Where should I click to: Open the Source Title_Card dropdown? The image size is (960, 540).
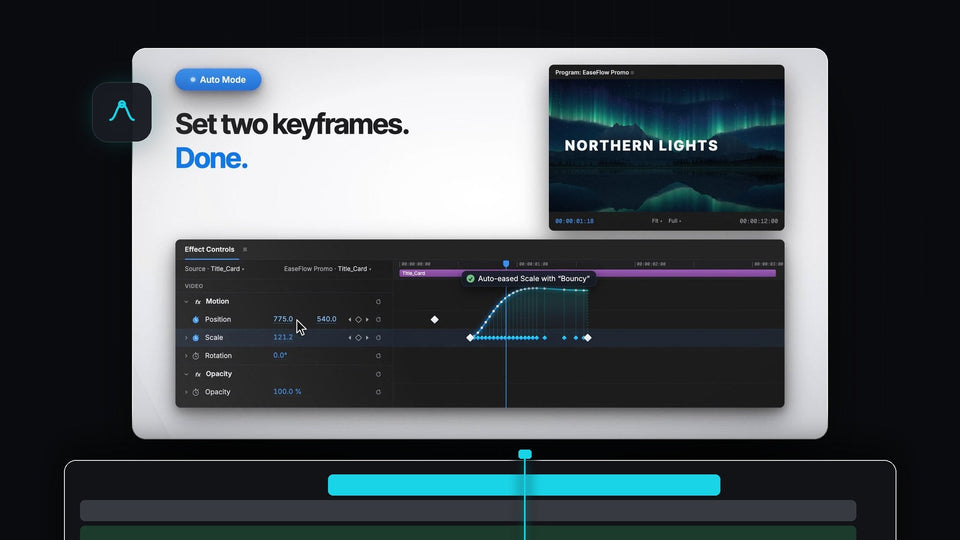[214, 269]
